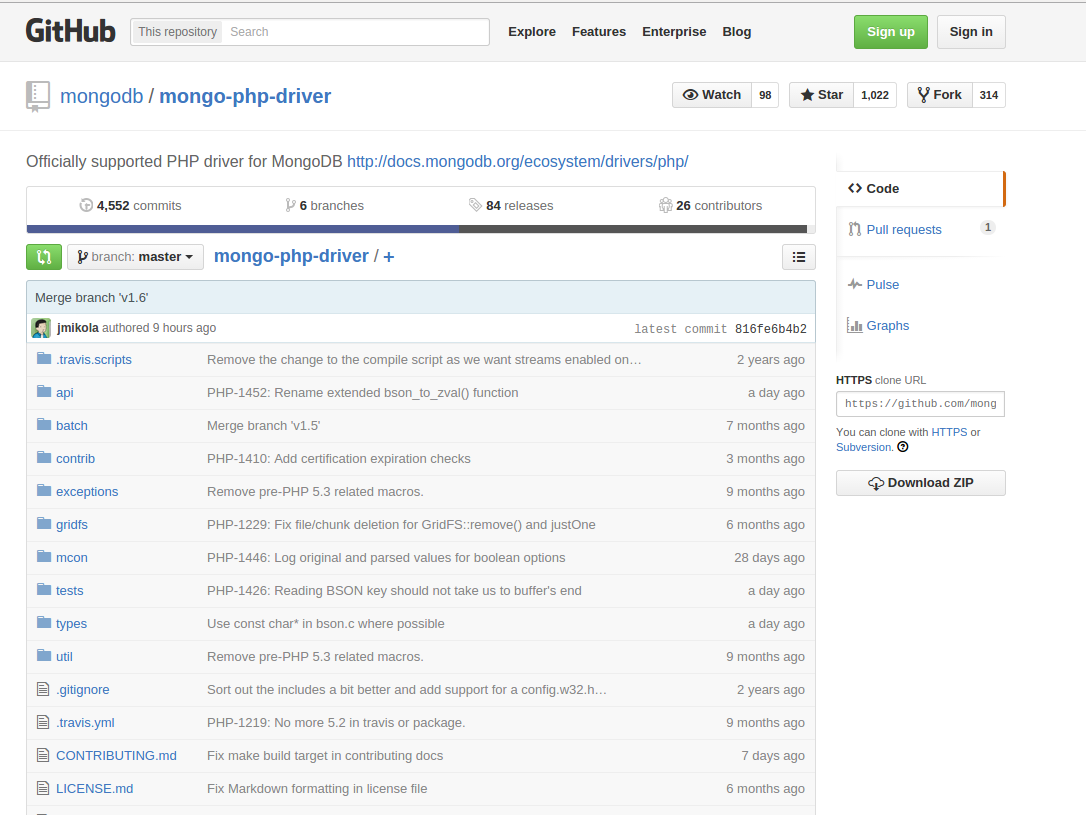Click the file icon beside .travis.yml
1086x815 pixels.
point(43,722)
